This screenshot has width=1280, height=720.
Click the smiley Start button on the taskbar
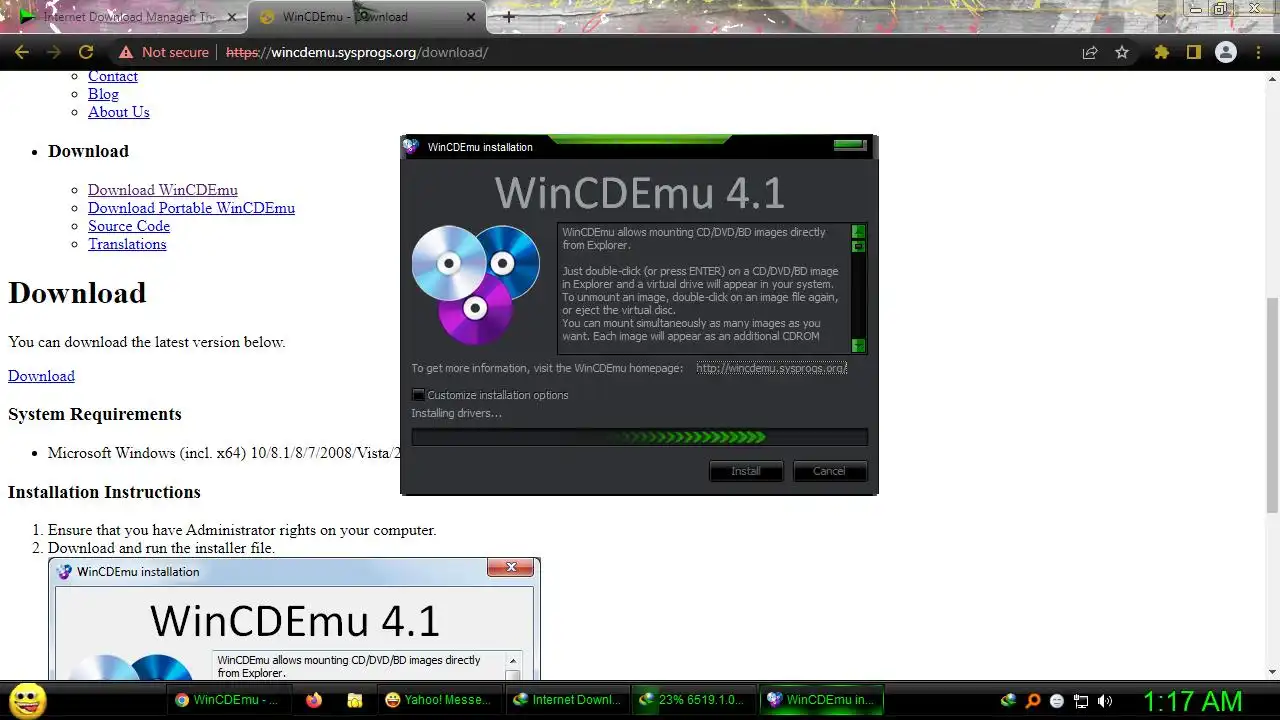click(28, 700)
